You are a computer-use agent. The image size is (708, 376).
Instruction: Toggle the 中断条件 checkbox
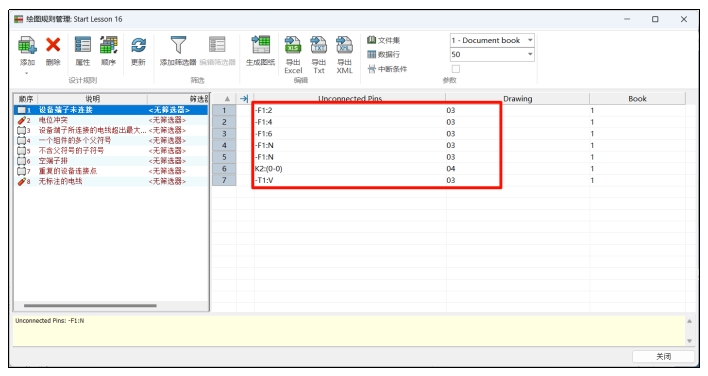point(456,69)
